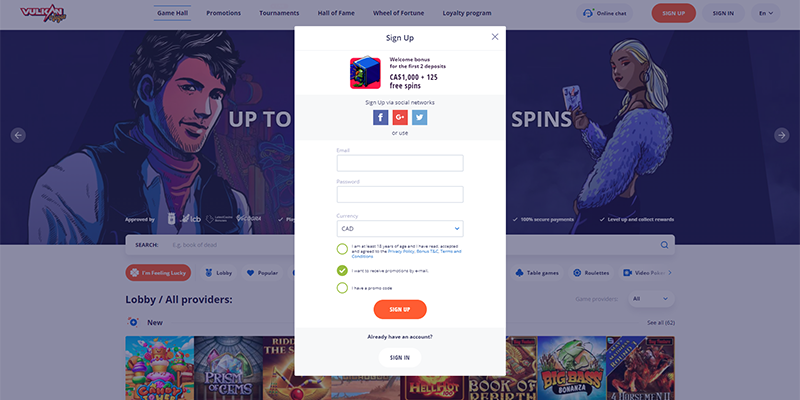Sign up with the Facebook icon
The height and width of the screenshot is (400, 800).
pos(381,117)
